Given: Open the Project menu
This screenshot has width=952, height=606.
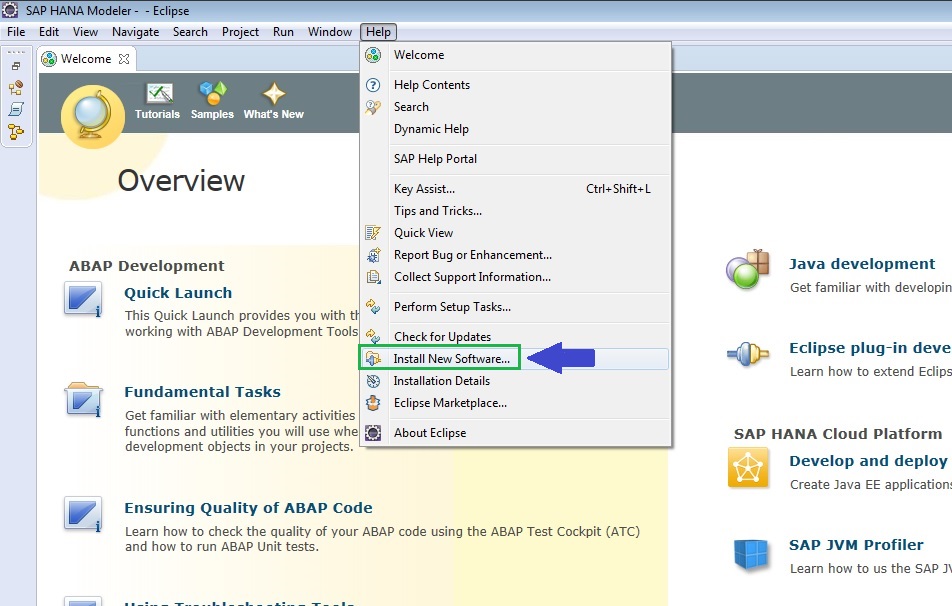Looking at the screenshot, I should [240, 32].
